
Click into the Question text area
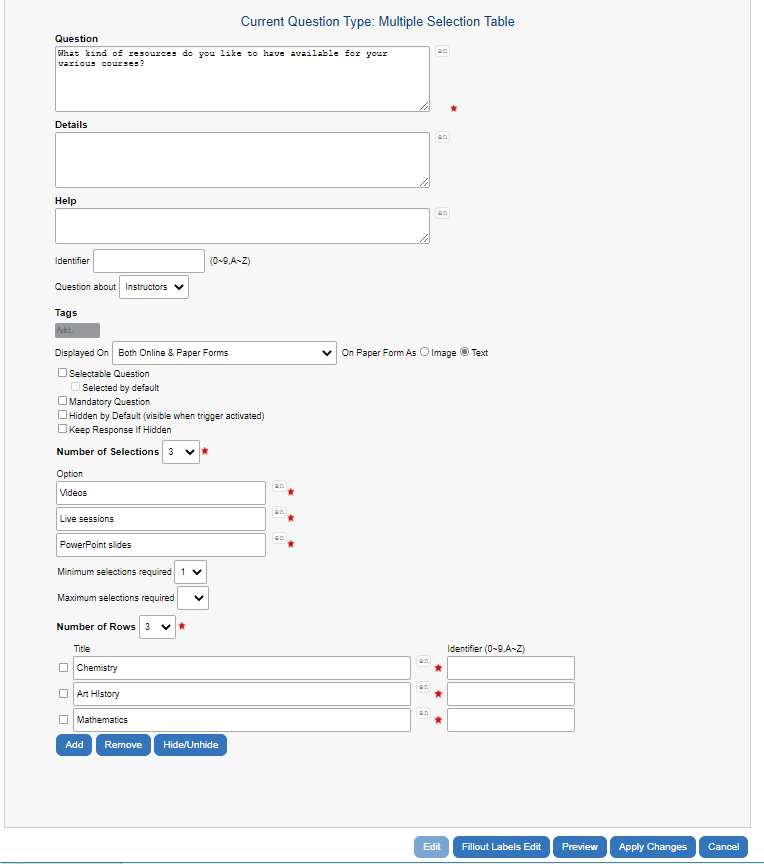click(242, 79)
